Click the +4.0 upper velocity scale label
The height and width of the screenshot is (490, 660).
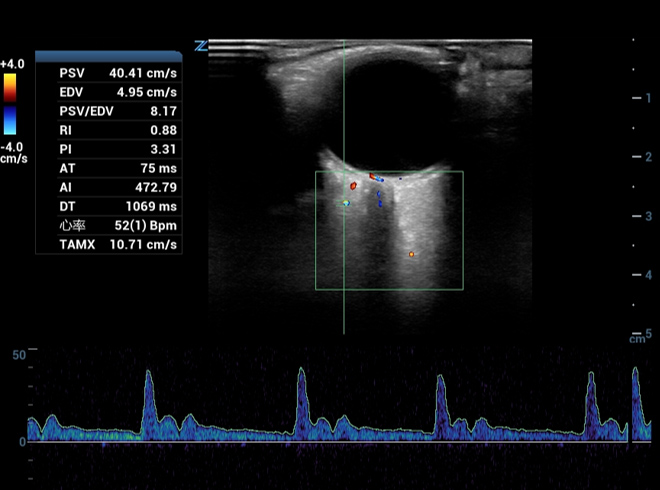click(x=12, y=64)
